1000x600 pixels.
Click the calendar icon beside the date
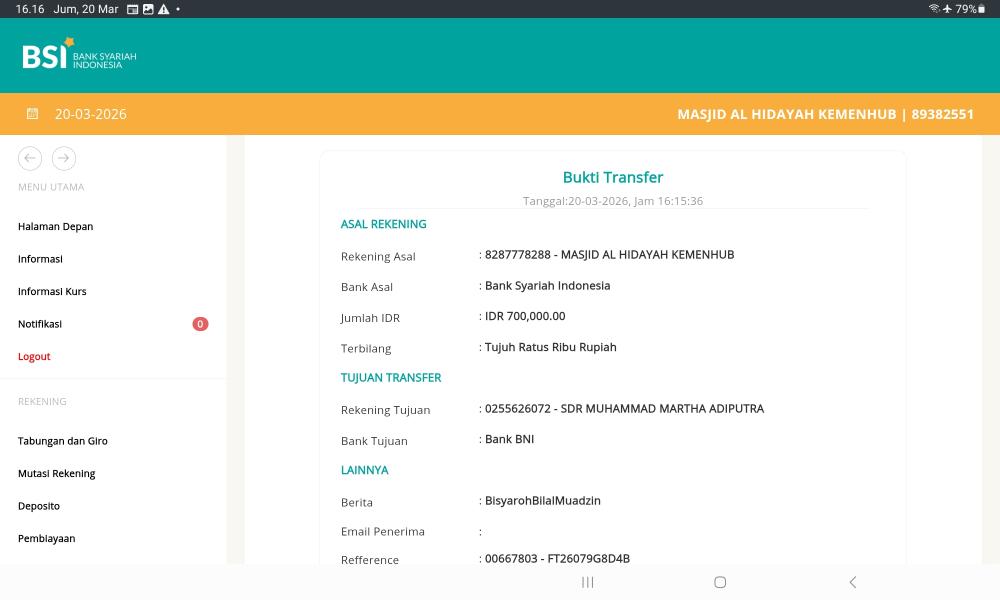pos(32,114)
